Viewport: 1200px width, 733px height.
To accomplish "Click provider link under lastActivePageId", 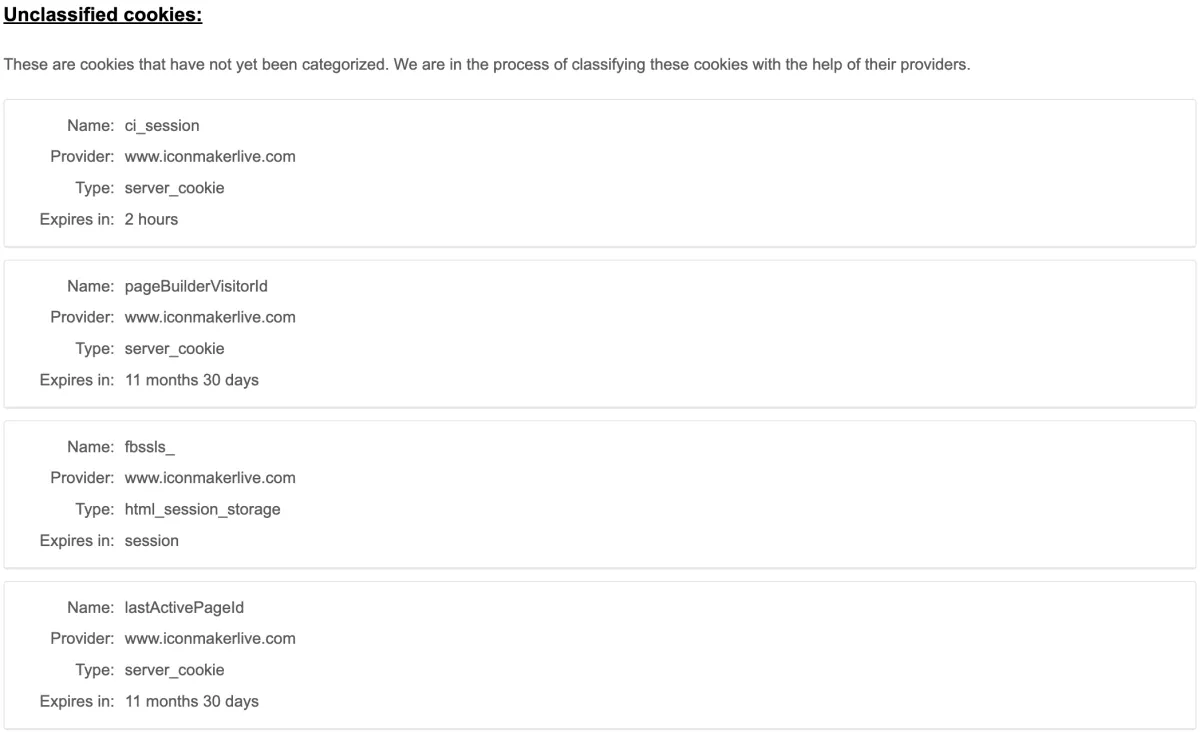I will (x=210, y=639).
